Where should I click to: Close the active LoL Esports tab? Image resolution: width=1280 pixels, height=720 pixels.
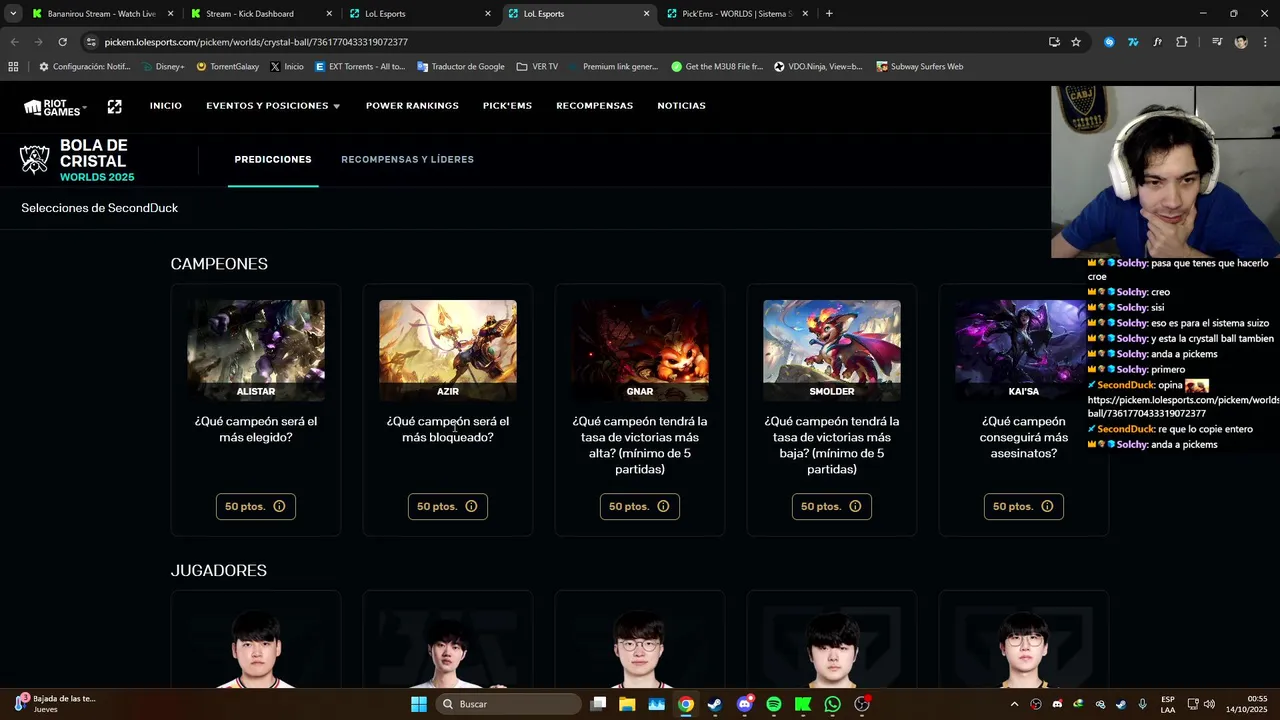(646, 14)
